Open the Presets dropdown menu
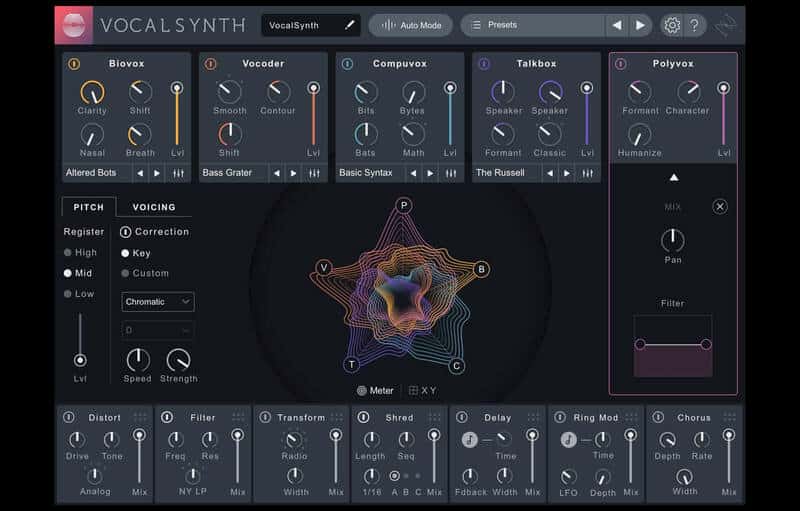This screenshot has width=800, height=511. click(530, 25)
